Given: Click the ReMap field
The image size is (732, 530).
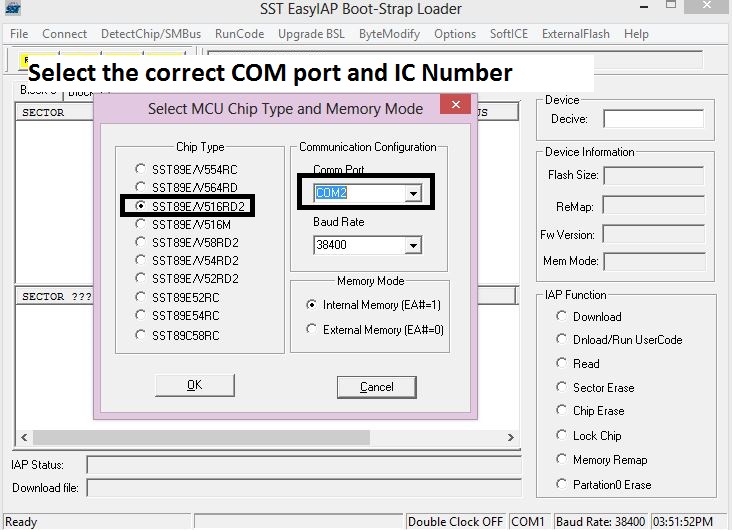Looking at the screenshot, I should tap(654, 205).
